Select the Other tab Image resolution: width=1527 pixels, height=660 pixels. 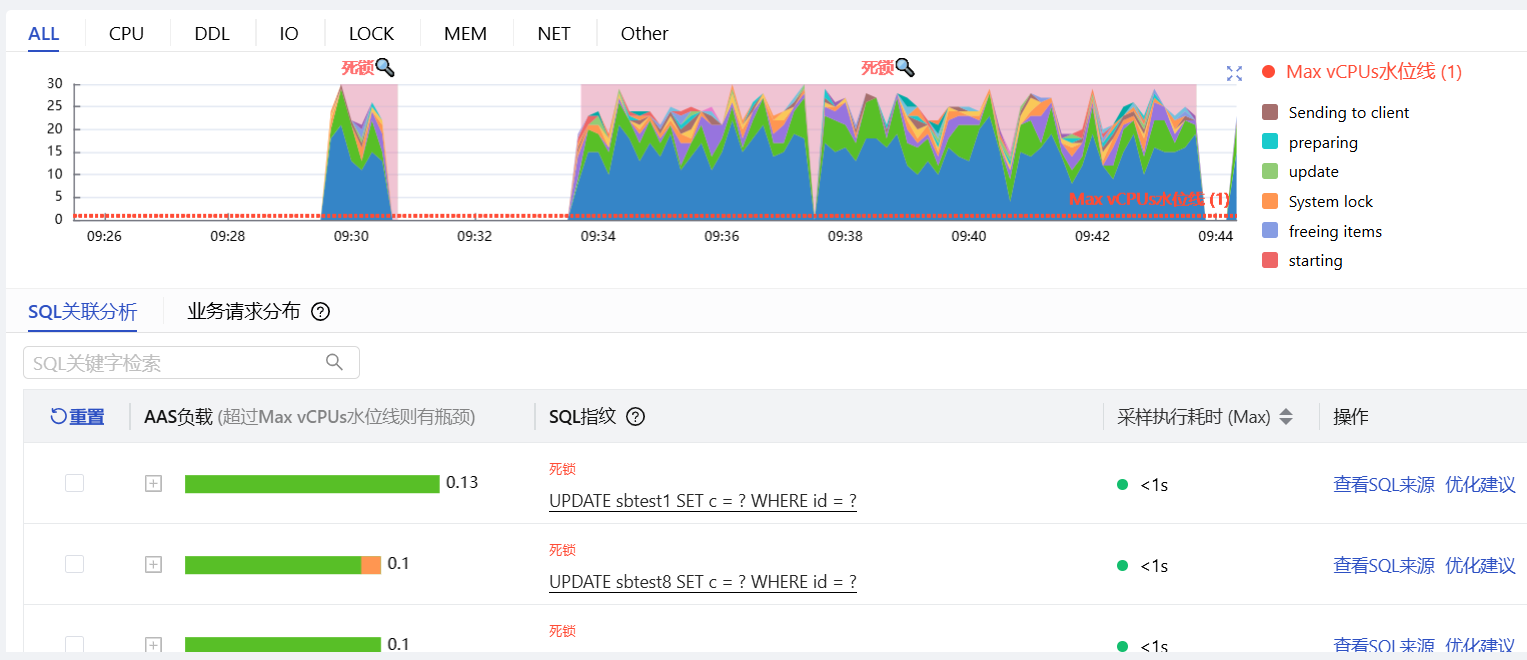tap(644, 33)
